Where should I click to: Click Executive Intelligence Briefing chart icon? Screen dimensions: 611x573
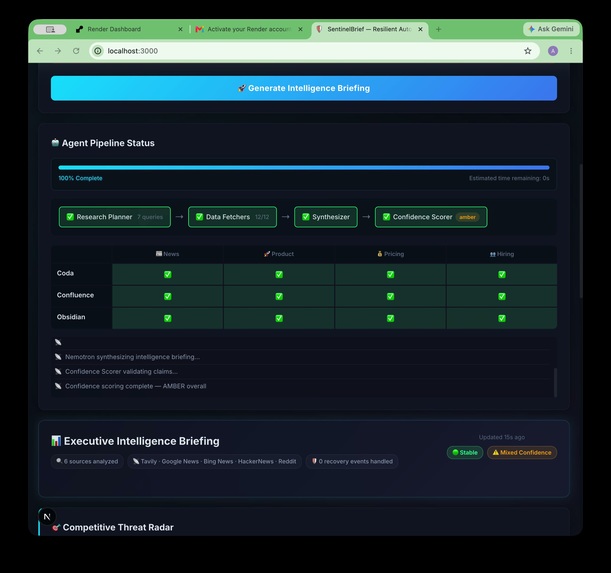pos(56,441)
